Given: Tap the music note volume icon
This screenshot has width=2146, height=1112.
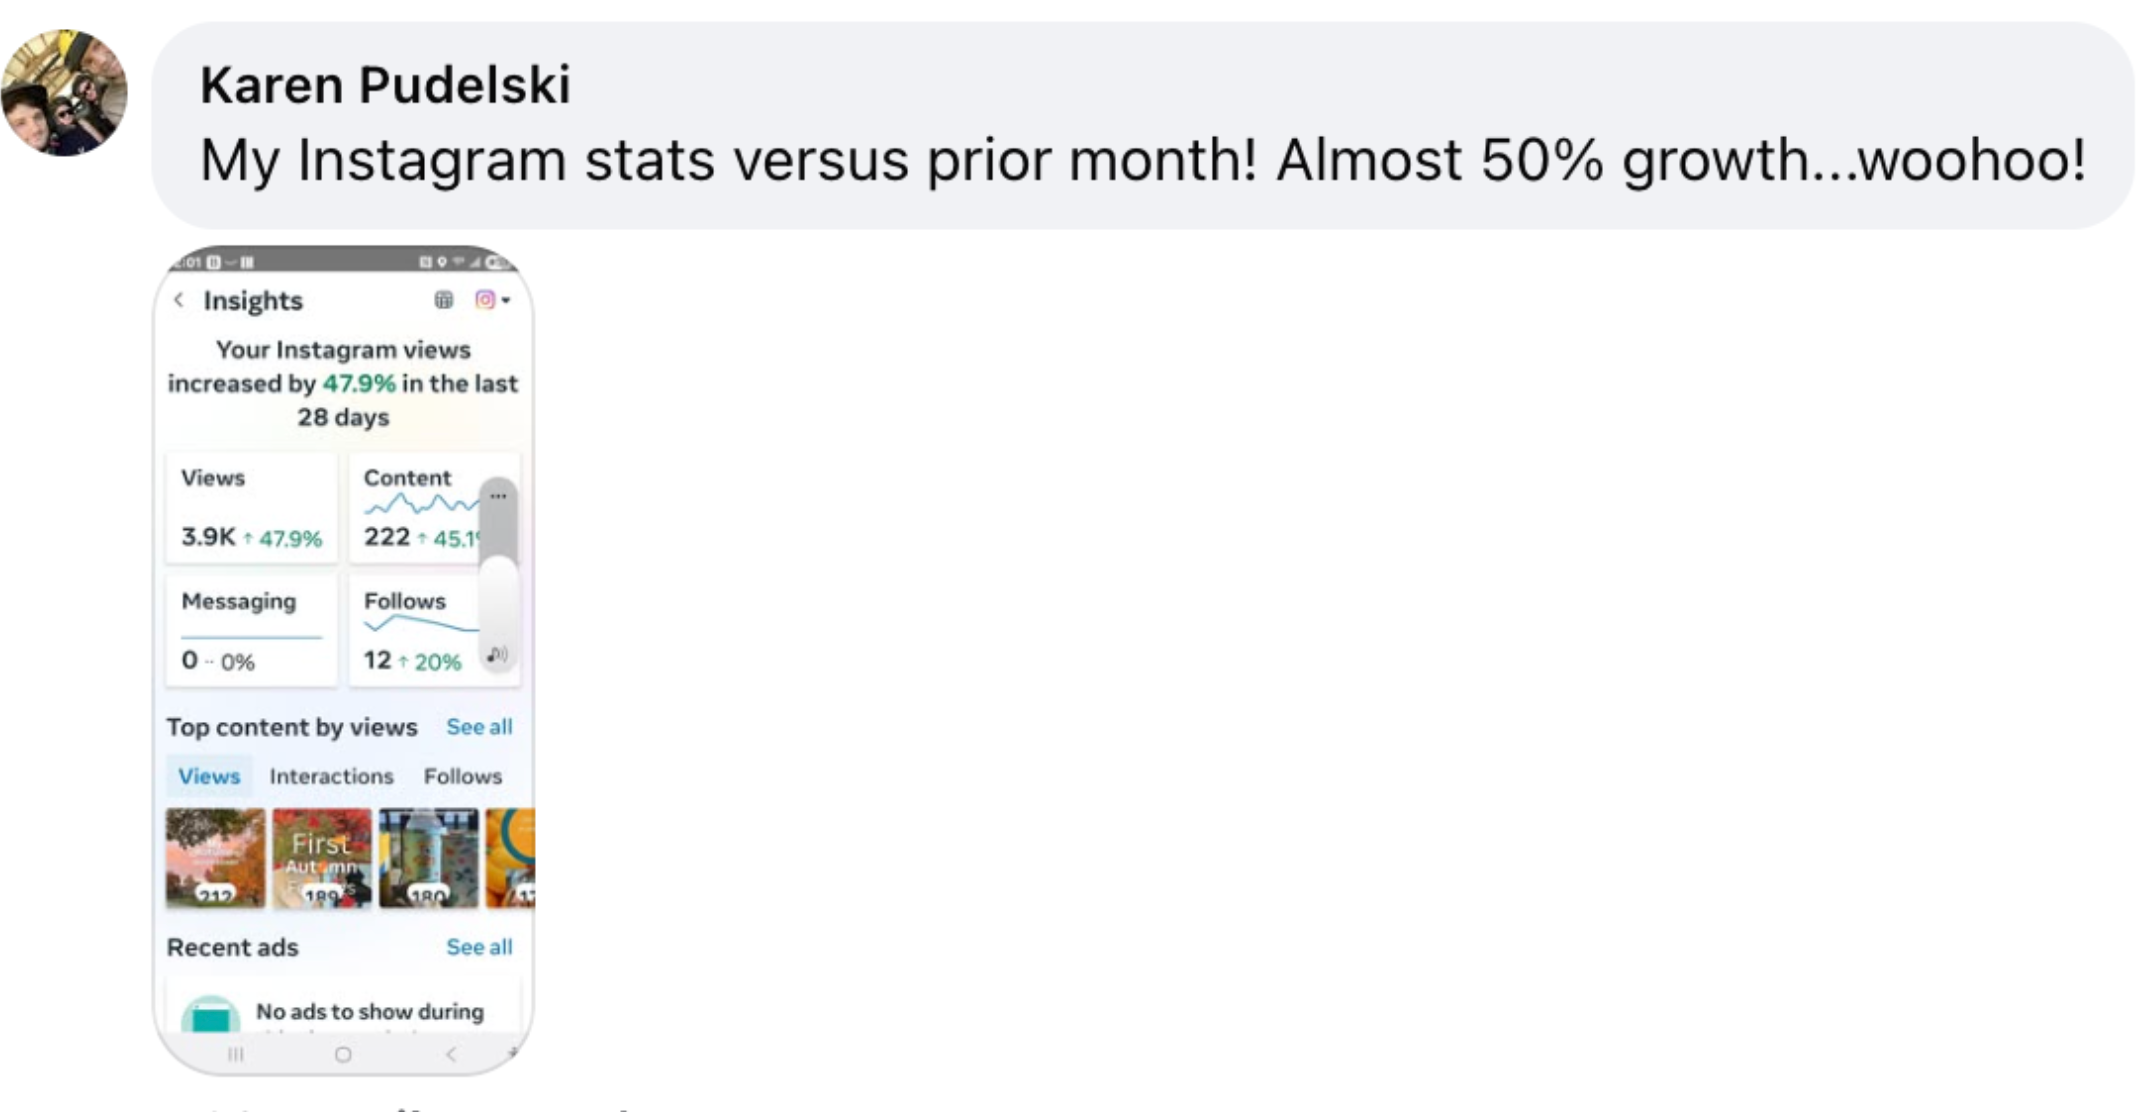Looking at the screenshot, I should pyautogui.click(x=497, y=656).
